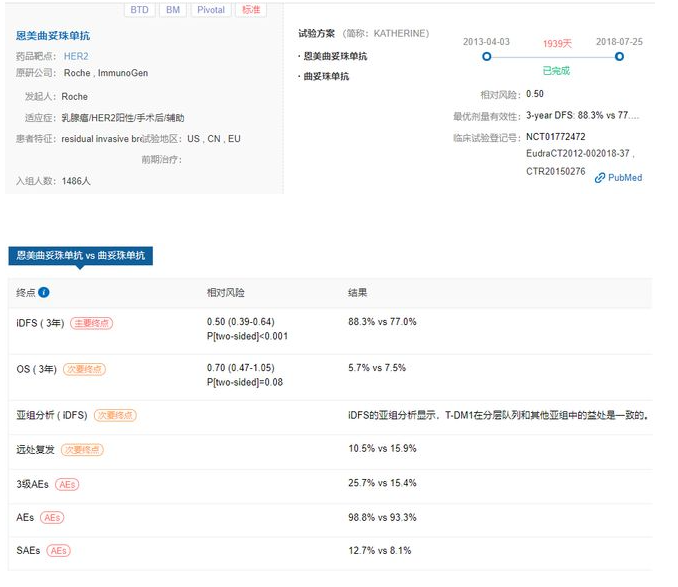Click the 98.8% vs 93.3% result
Image resolution: width=678 pixels, height=587 pixels.
click(382, 517)
